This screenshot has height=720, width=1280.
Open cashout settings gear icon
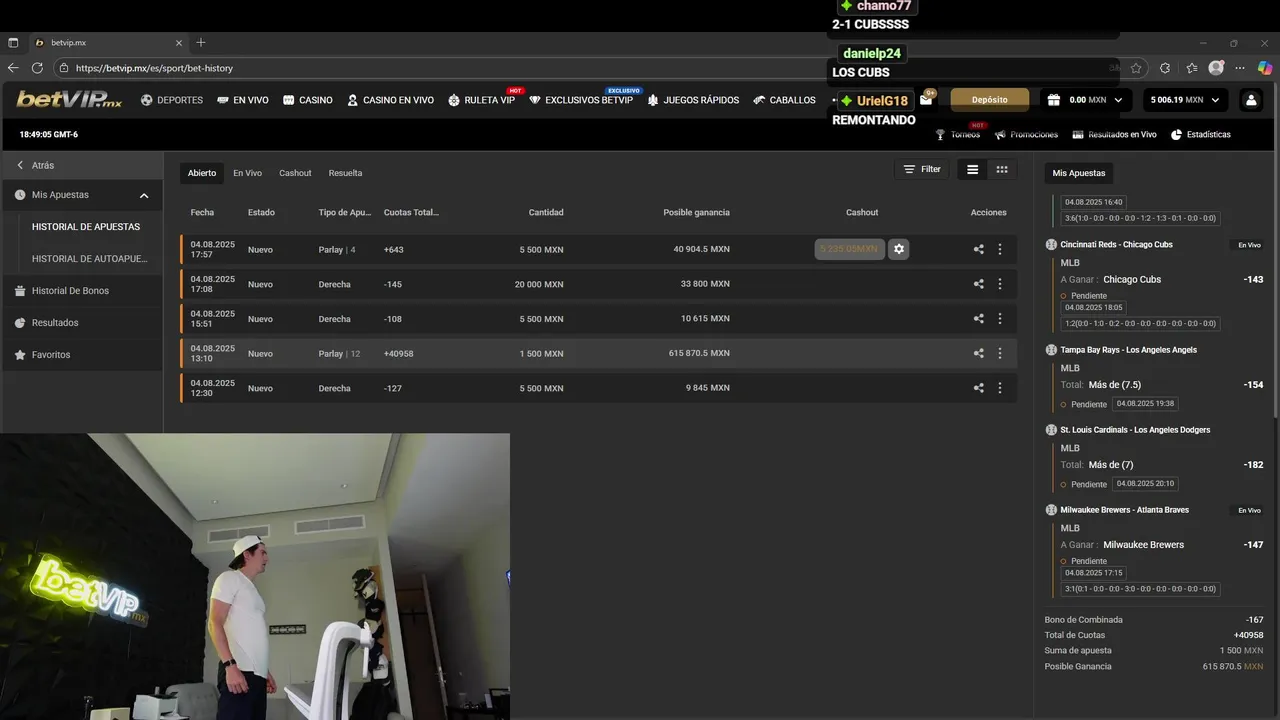pos(898,249)
